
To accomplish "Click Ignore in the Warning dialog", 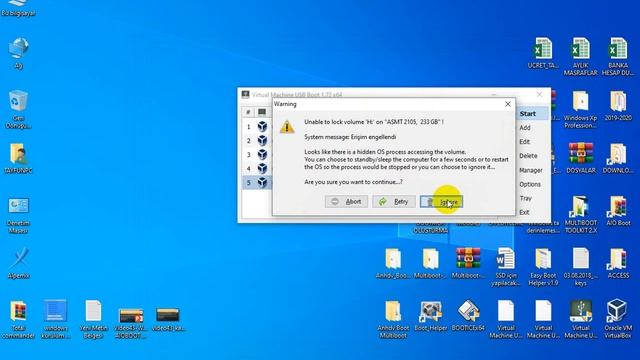I will click(441, 202).
